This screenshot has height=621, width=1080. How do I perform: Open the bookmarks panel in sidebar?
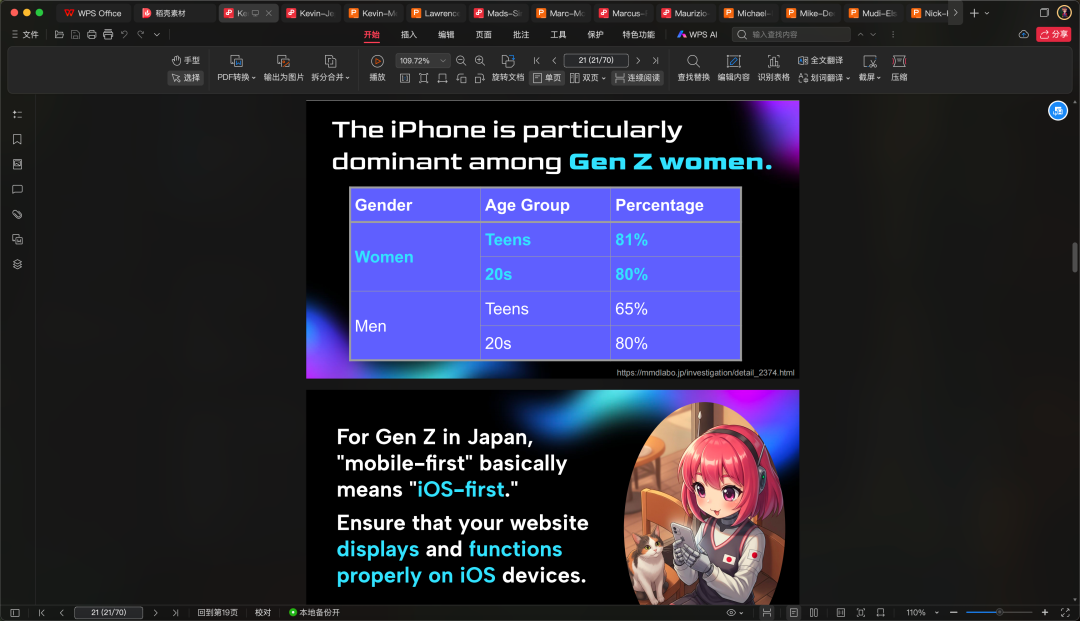[17, 139]
